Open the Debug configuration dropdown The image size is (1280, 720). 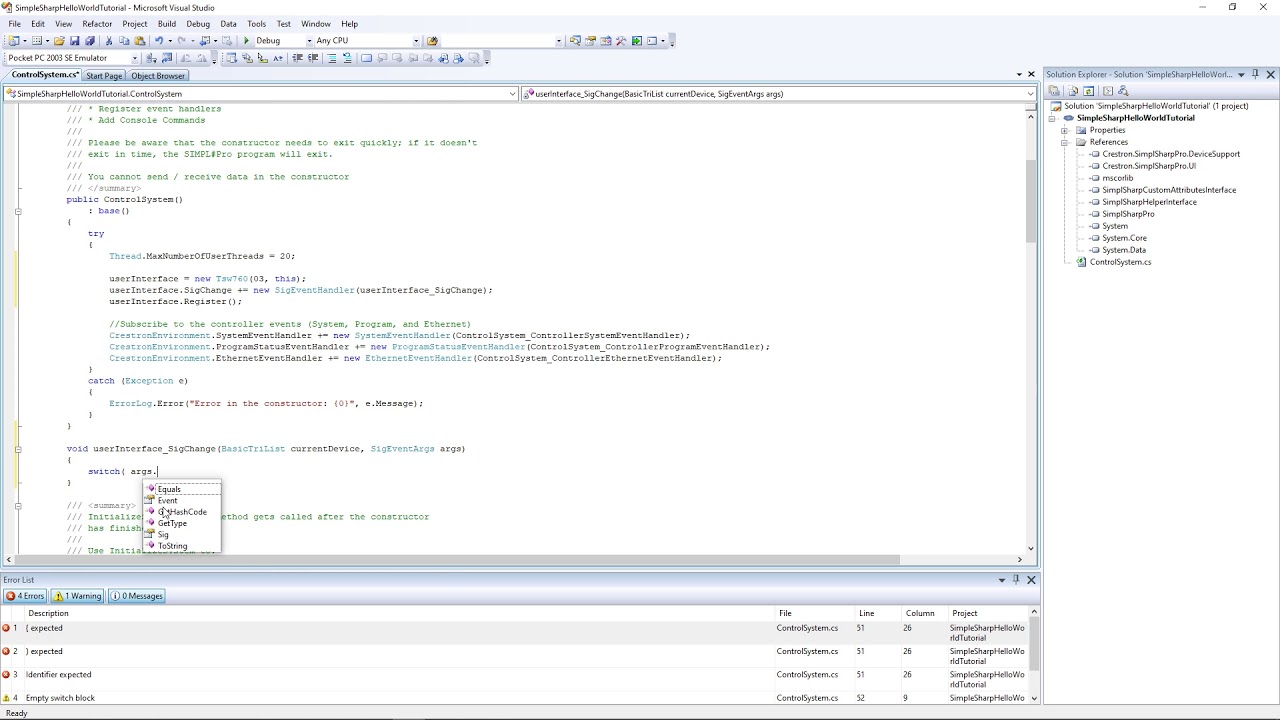pos(310,41)
